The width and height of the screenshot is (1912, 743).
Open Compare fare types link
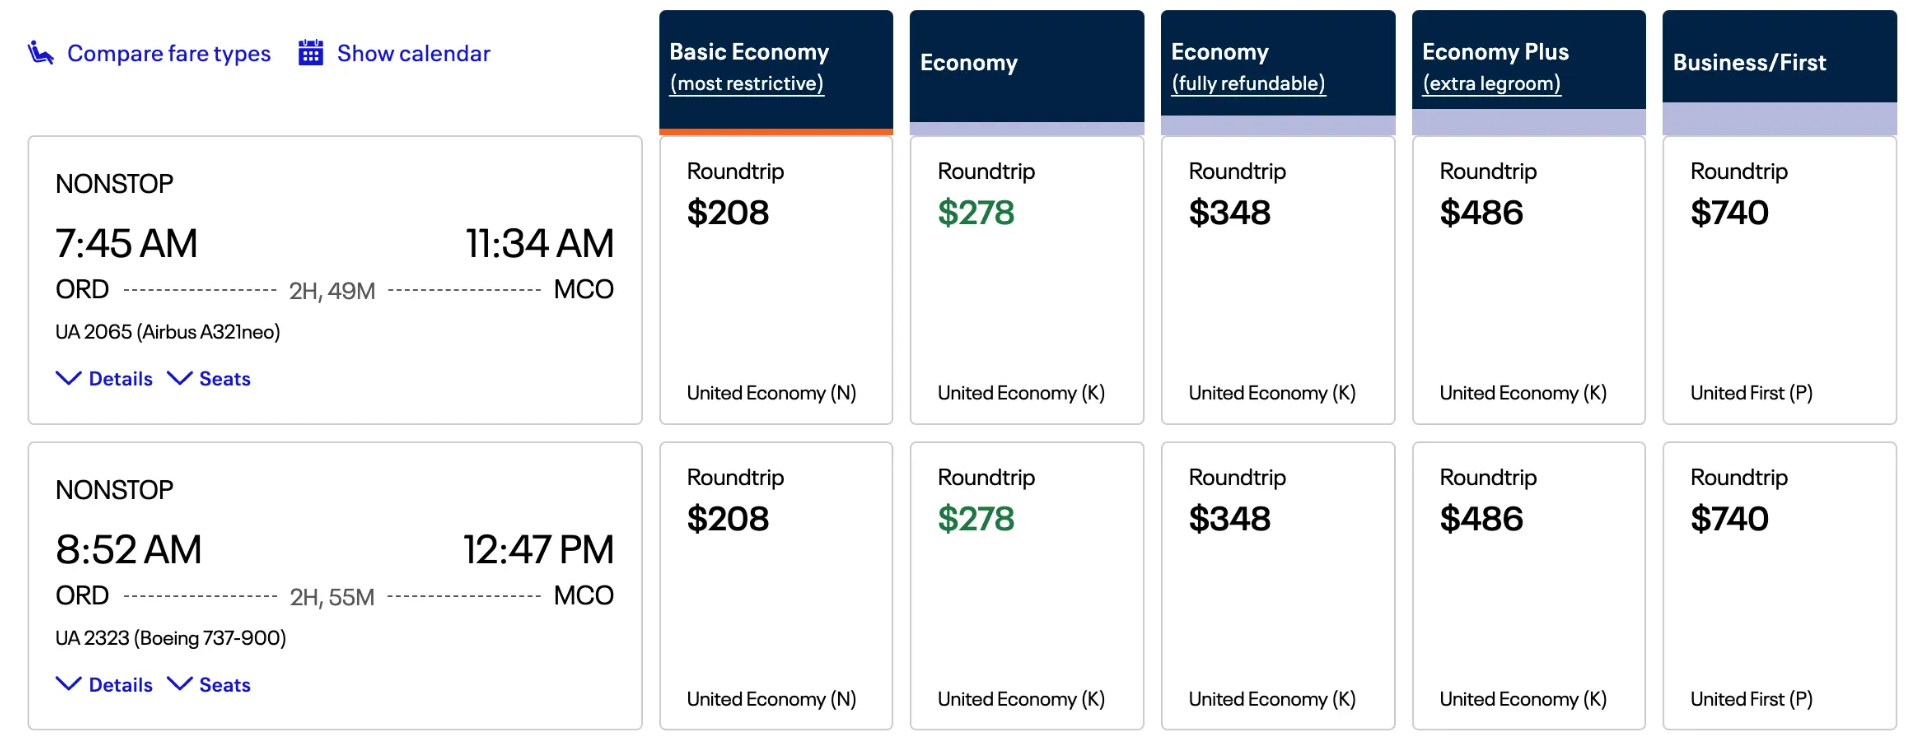[x=169, y=53]
